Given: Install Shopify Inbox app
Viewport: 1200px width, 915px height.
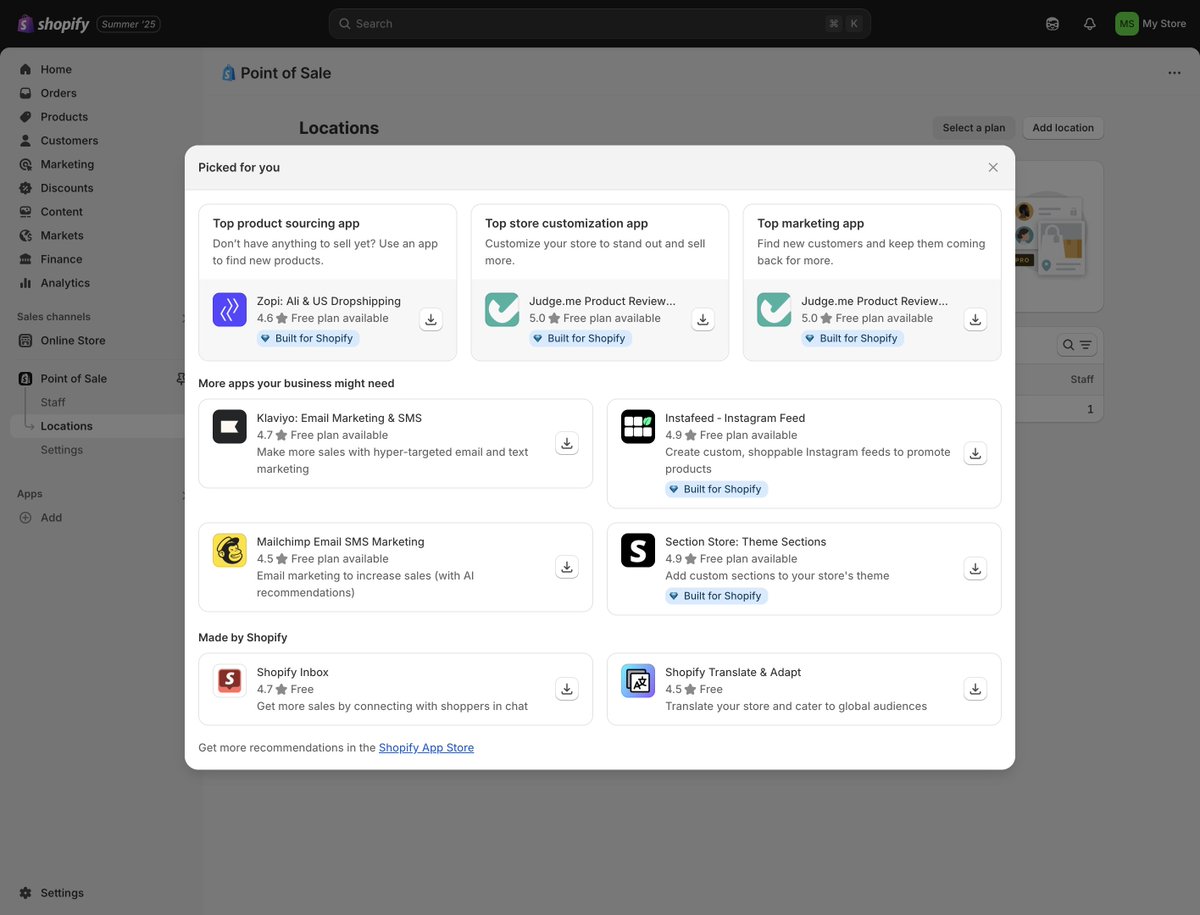Looking at the screenshot, I should click(x=567, y=689).
